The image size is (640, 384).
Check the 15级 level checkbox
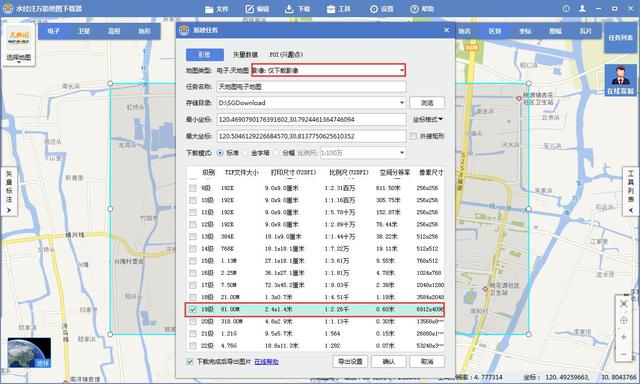tap(193, 261)
